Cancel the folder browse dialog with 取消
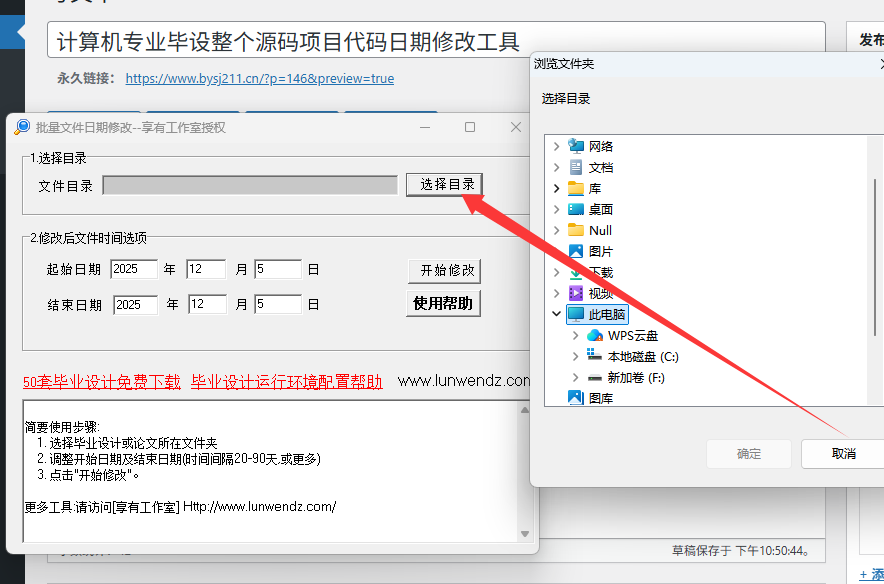 [x=843, y=453]
